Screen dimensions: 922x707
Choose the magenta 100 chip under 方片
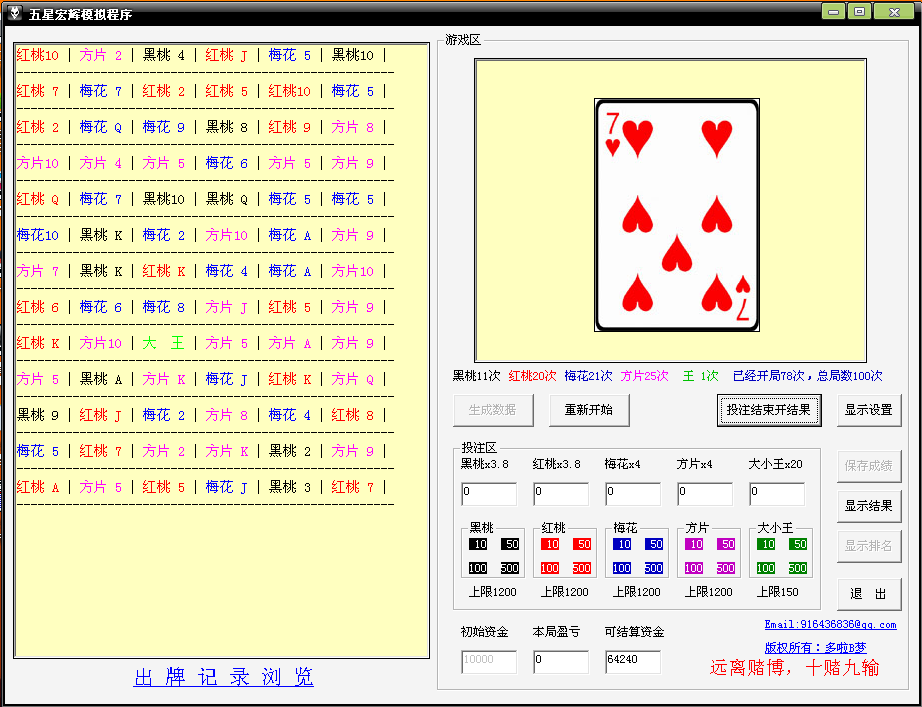point(694,568)
